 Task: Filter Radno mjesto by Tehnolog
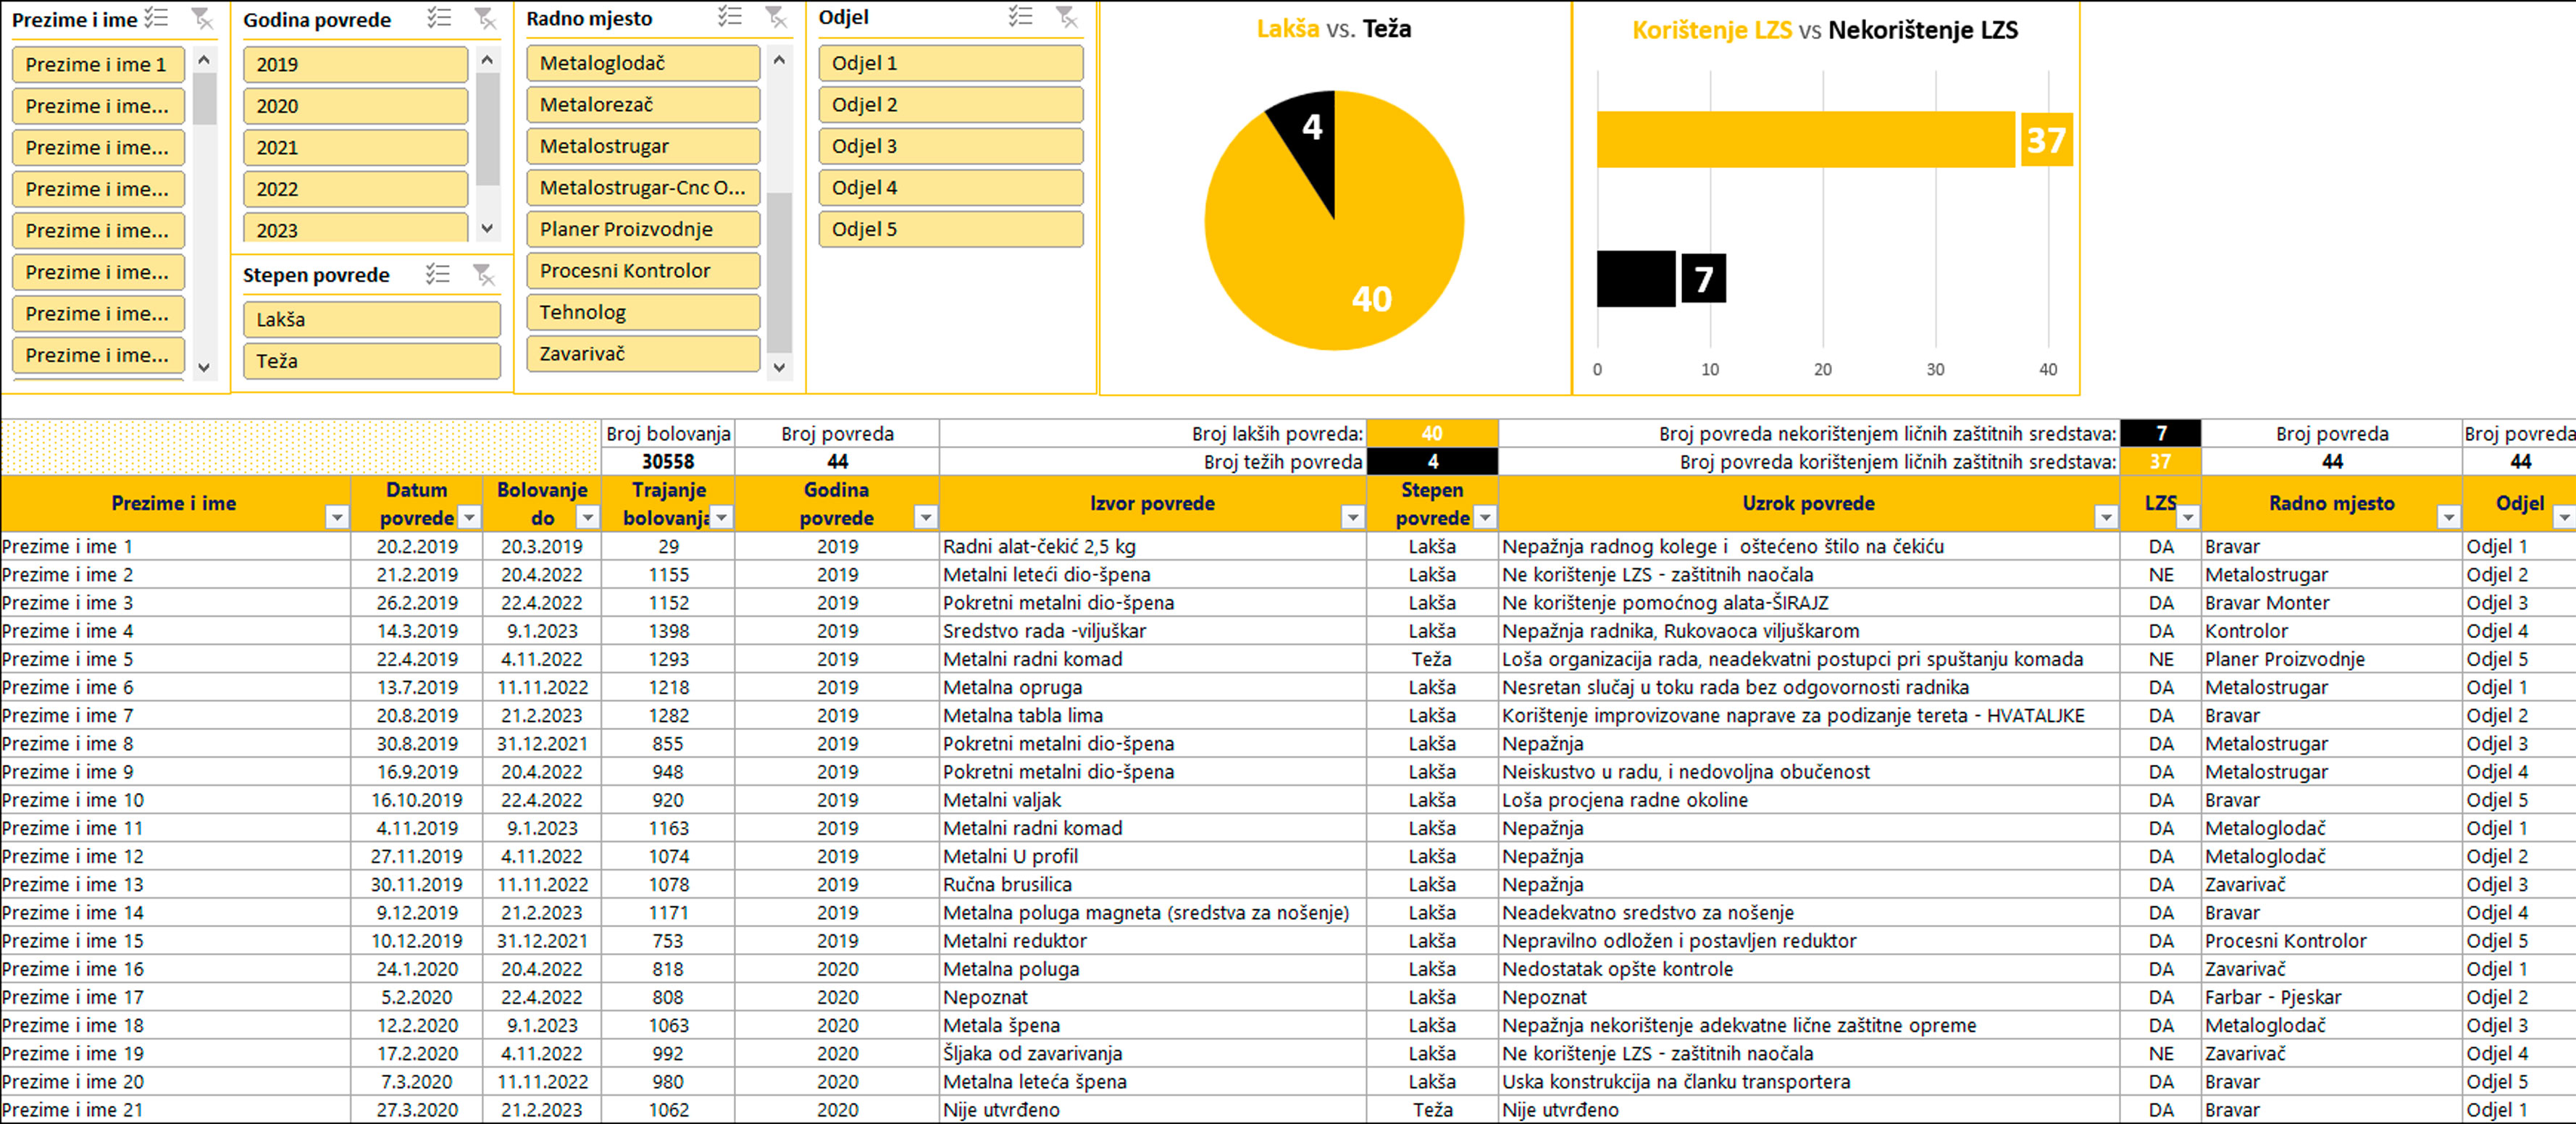[x=643, y=312]
